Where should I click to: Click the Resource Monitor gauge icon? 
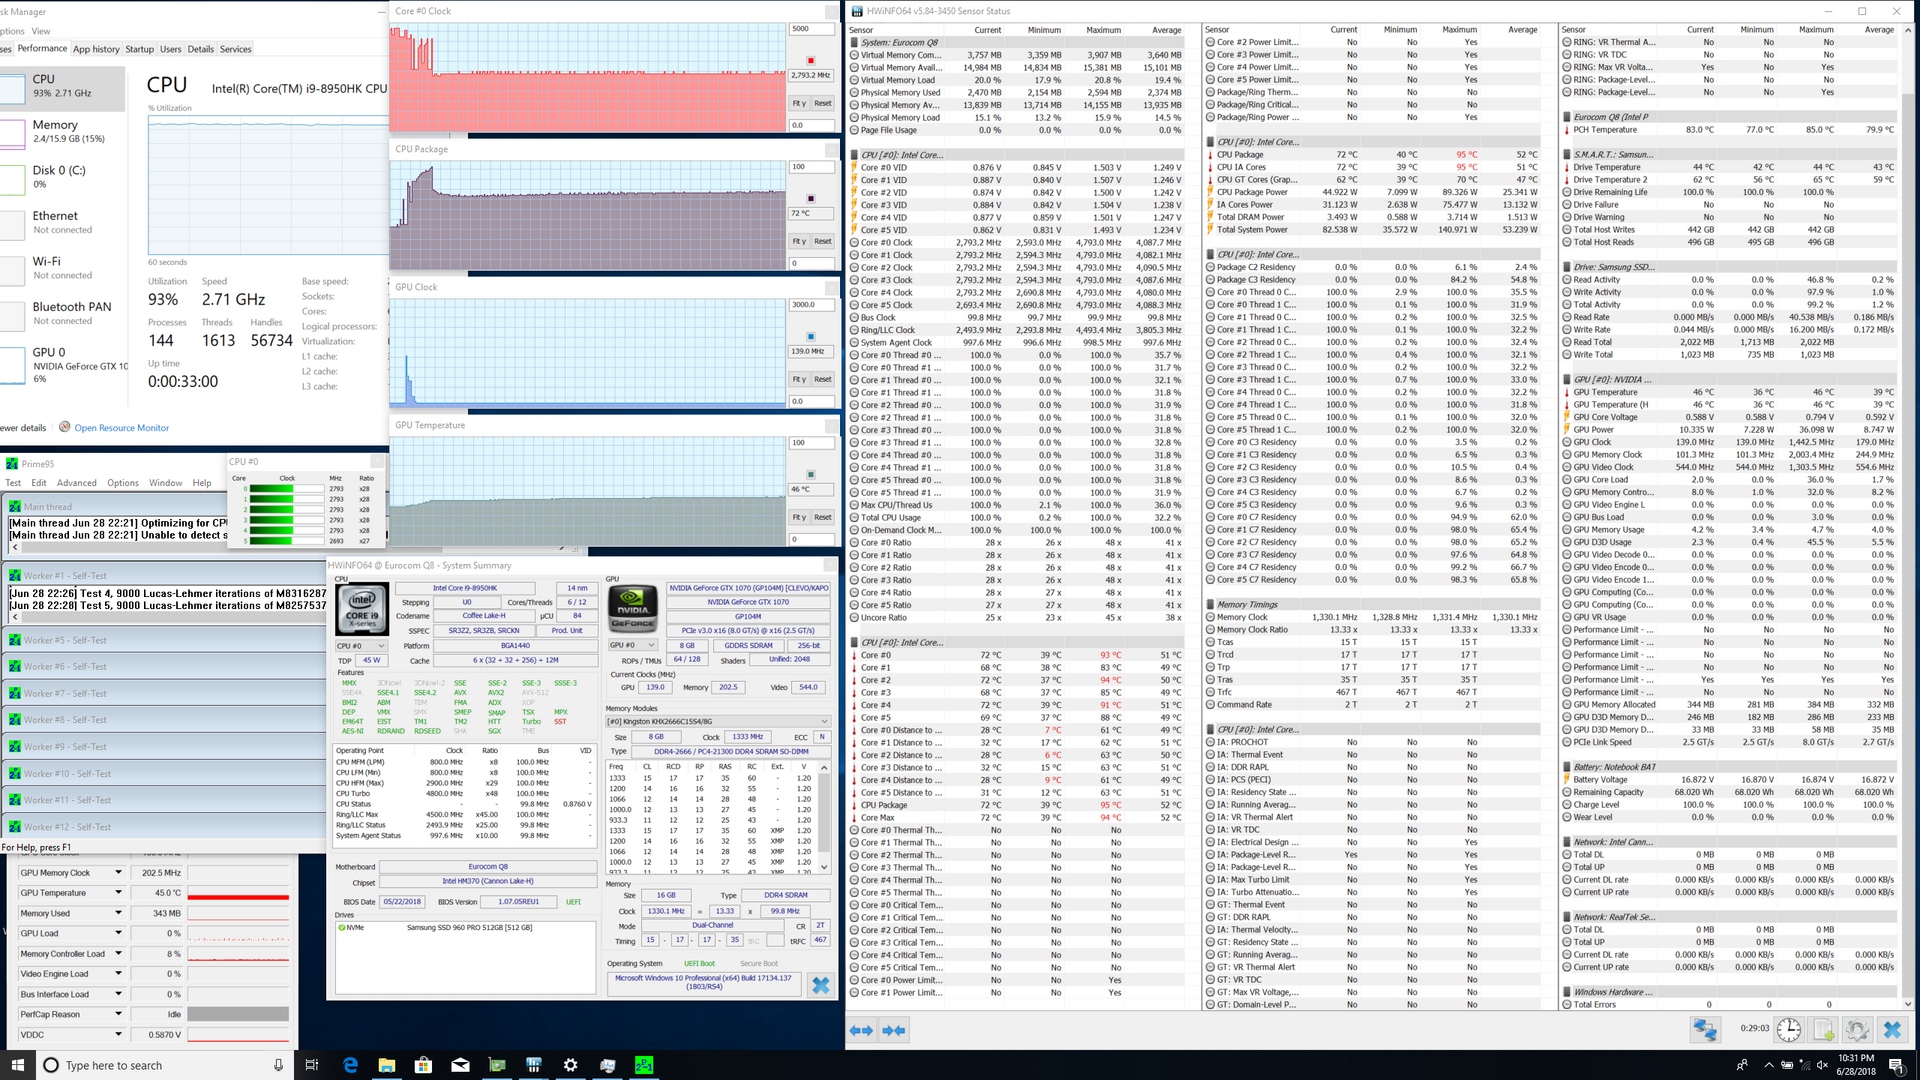[x=65, y=427]
